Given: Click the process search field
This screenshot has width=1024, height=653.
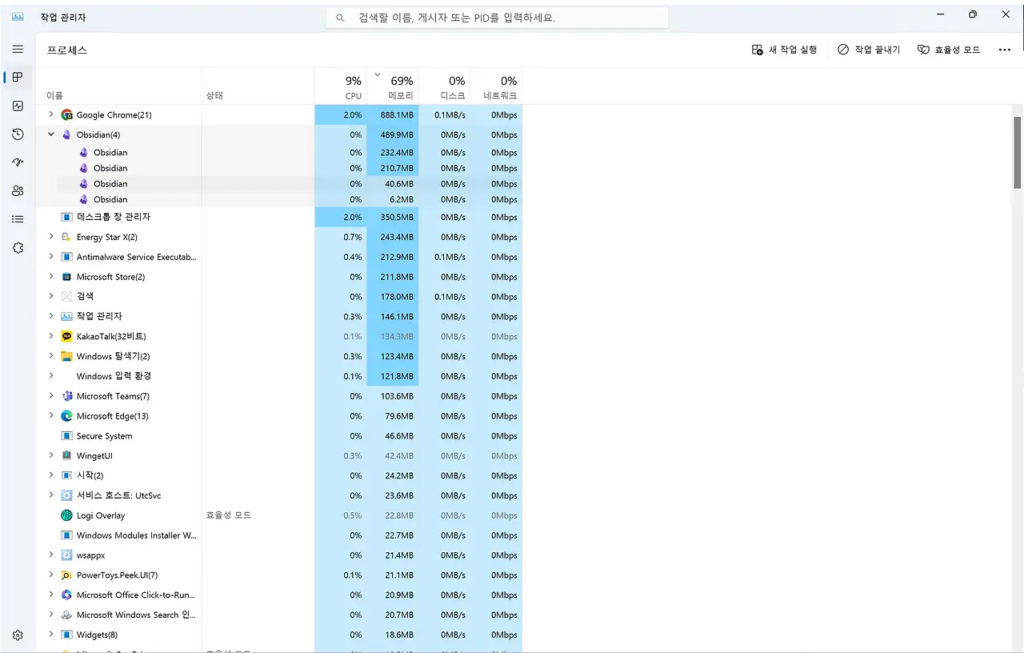Looking at the screenshot, I should click(x=497, y=18).
